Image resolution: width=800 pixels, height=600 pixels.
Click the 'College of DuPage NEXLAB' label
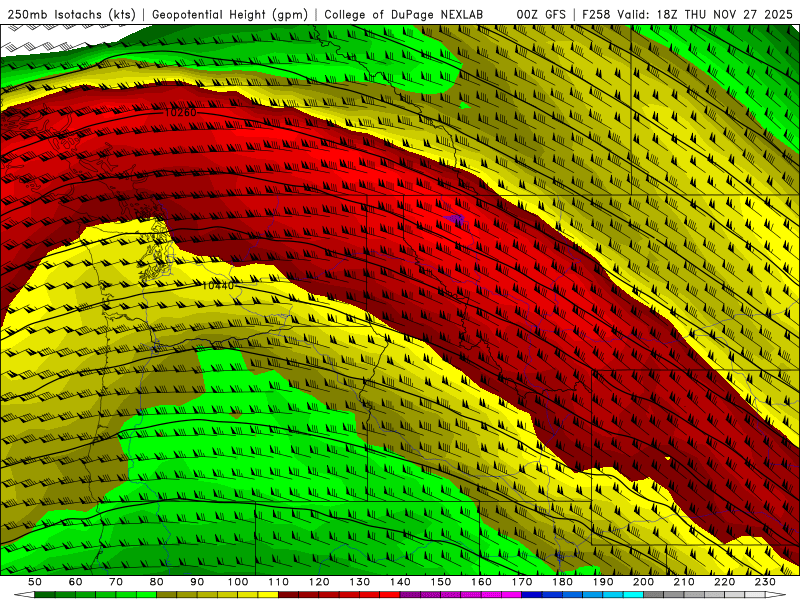(x=404, y=15)
